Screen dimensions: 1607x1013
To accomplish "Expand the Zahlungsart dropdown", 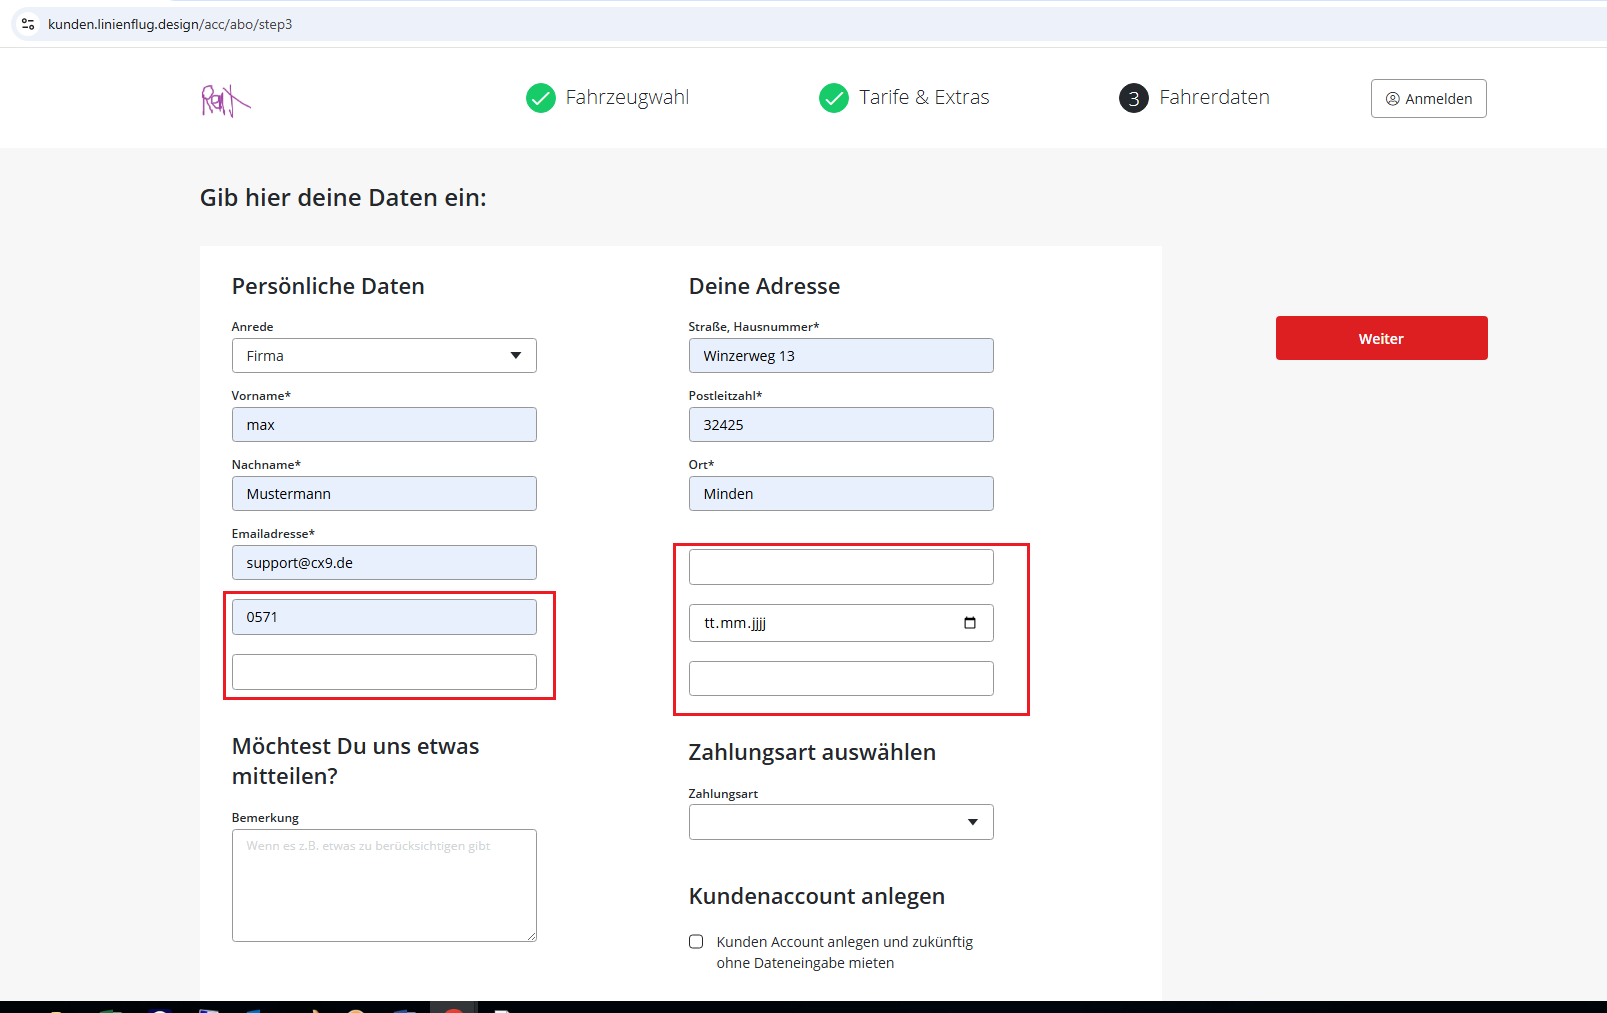I will point(840,822).
